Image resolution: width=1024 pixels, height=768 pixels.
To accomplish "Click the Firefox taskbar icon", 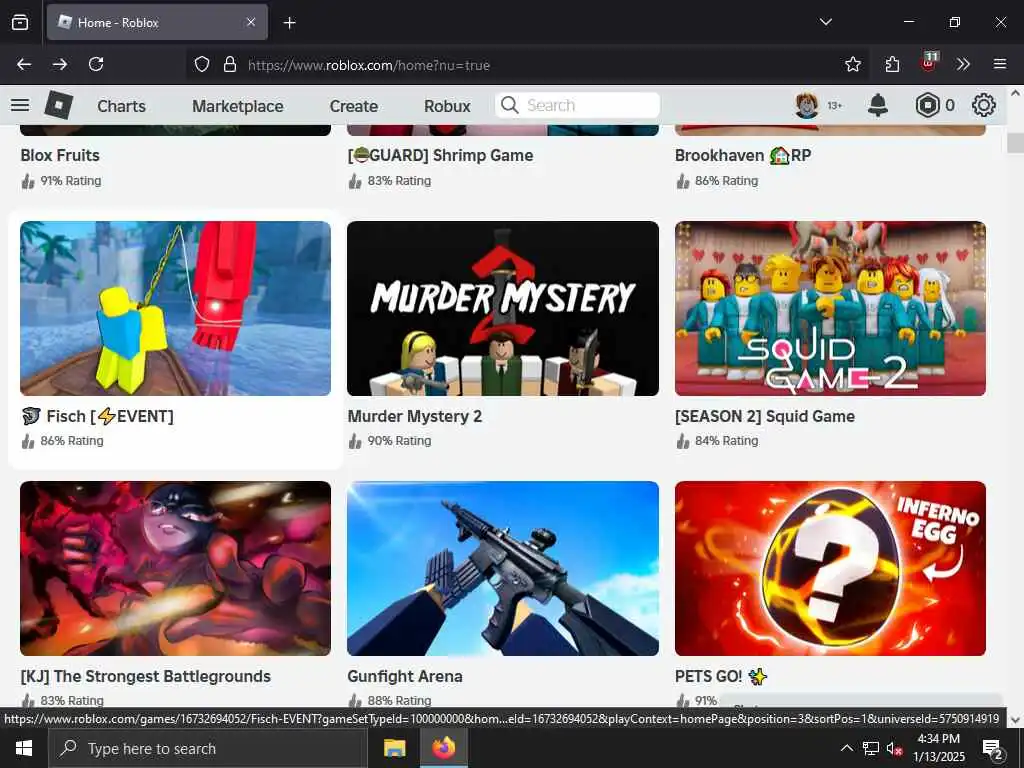I will click(443, 748).
